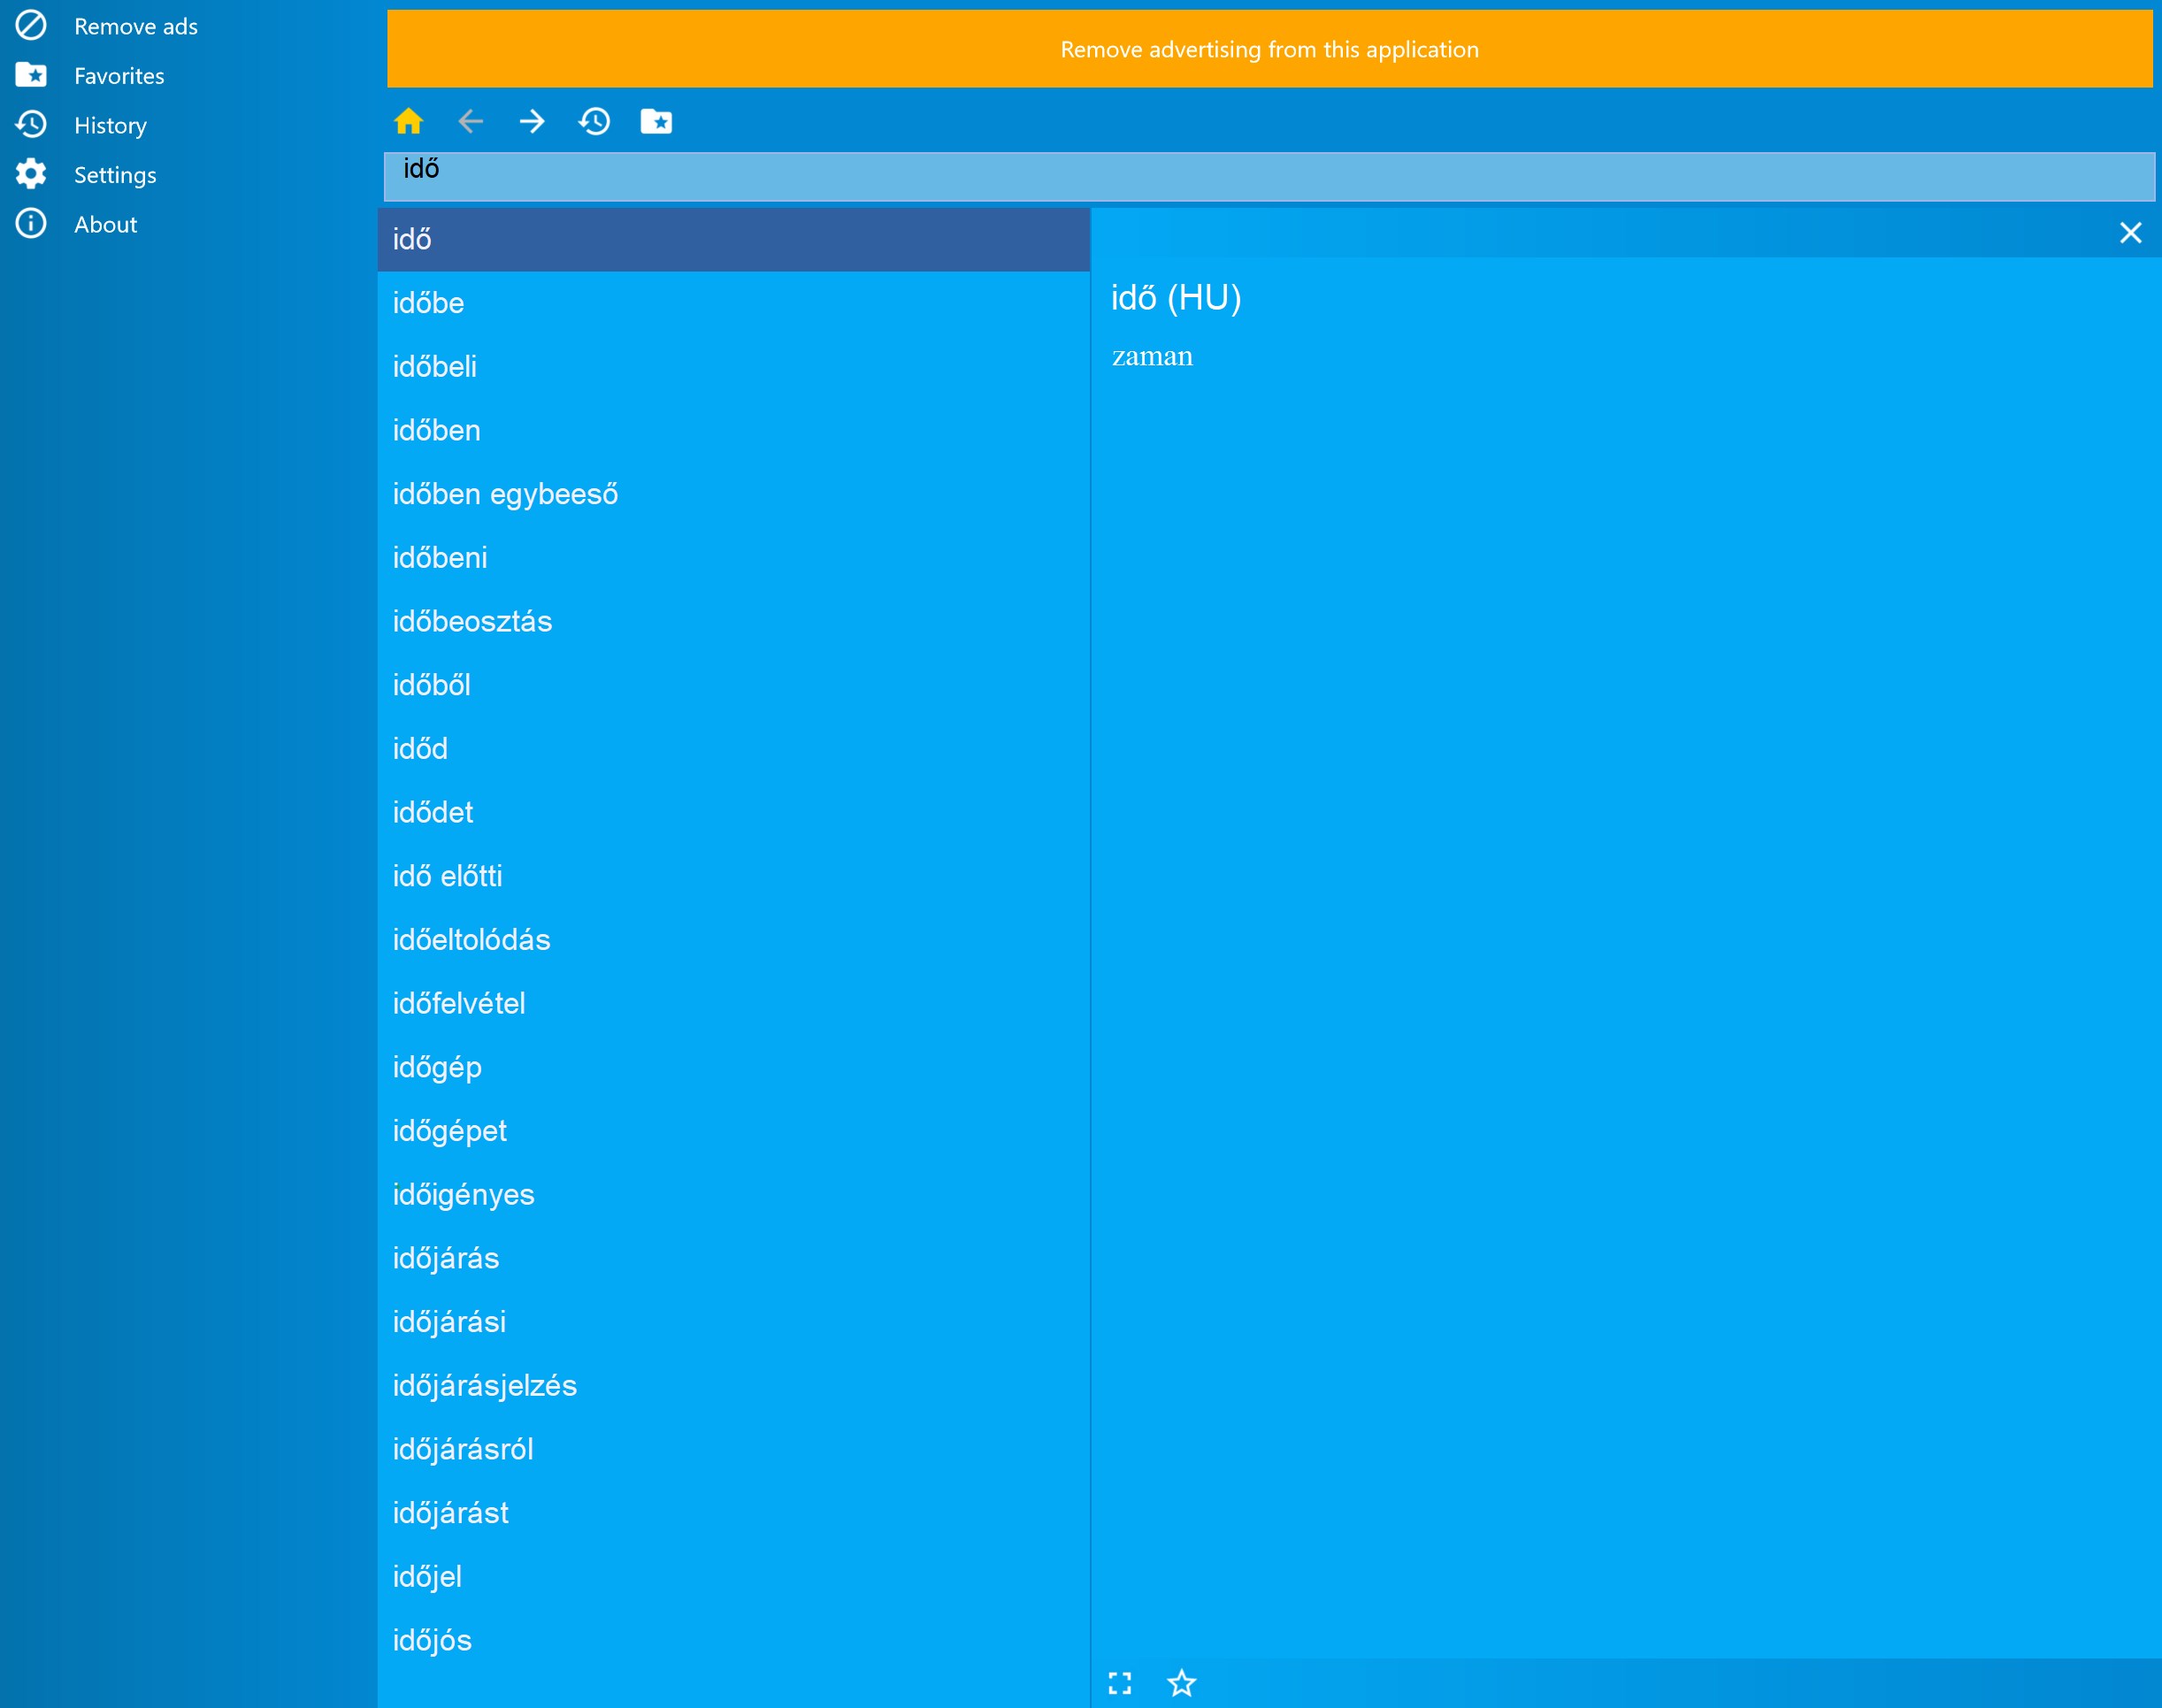
Task: Choose időben egybeeső entry
Action: 505,494
